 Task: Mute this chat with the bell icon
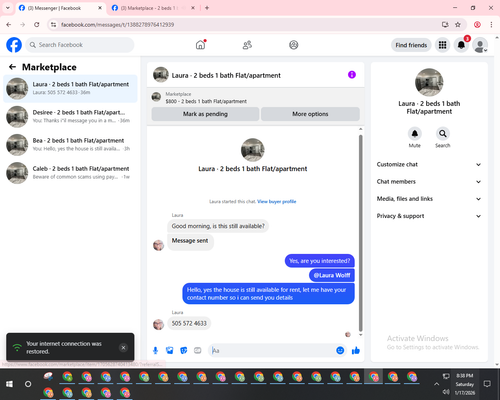415,134
